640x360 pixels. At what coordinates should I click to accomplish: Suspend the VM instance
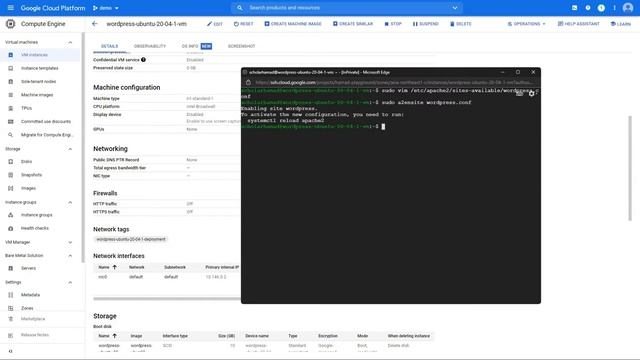pos(426,24)
